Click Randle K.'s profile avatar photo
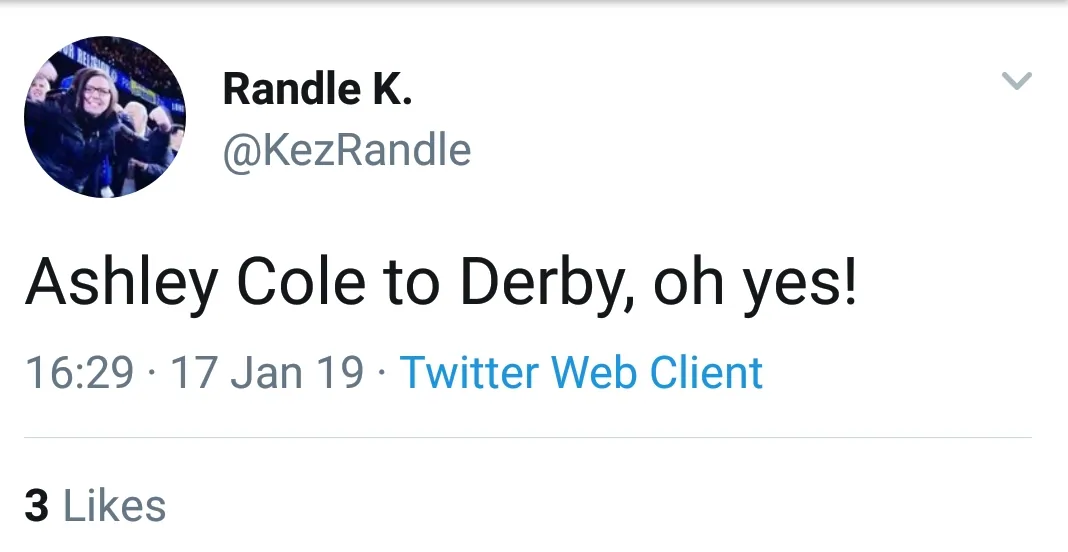The height and width of the screenshot is (552, 1068). (104, 117)
